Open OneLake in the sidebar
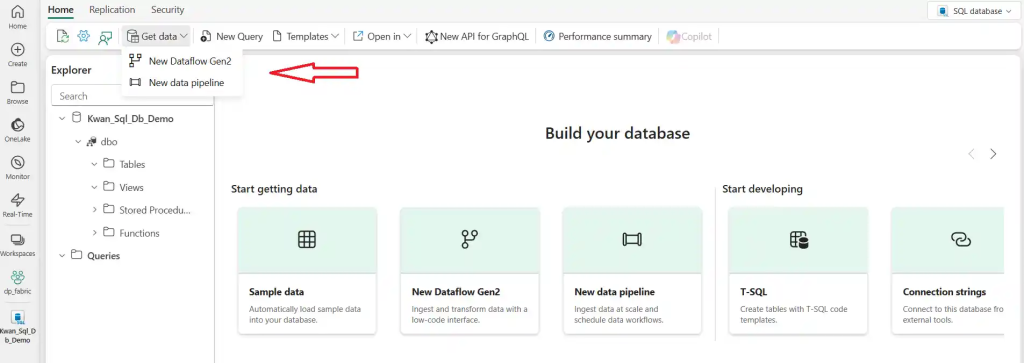The image size is (1024, 363). click(x=18, y=130)
